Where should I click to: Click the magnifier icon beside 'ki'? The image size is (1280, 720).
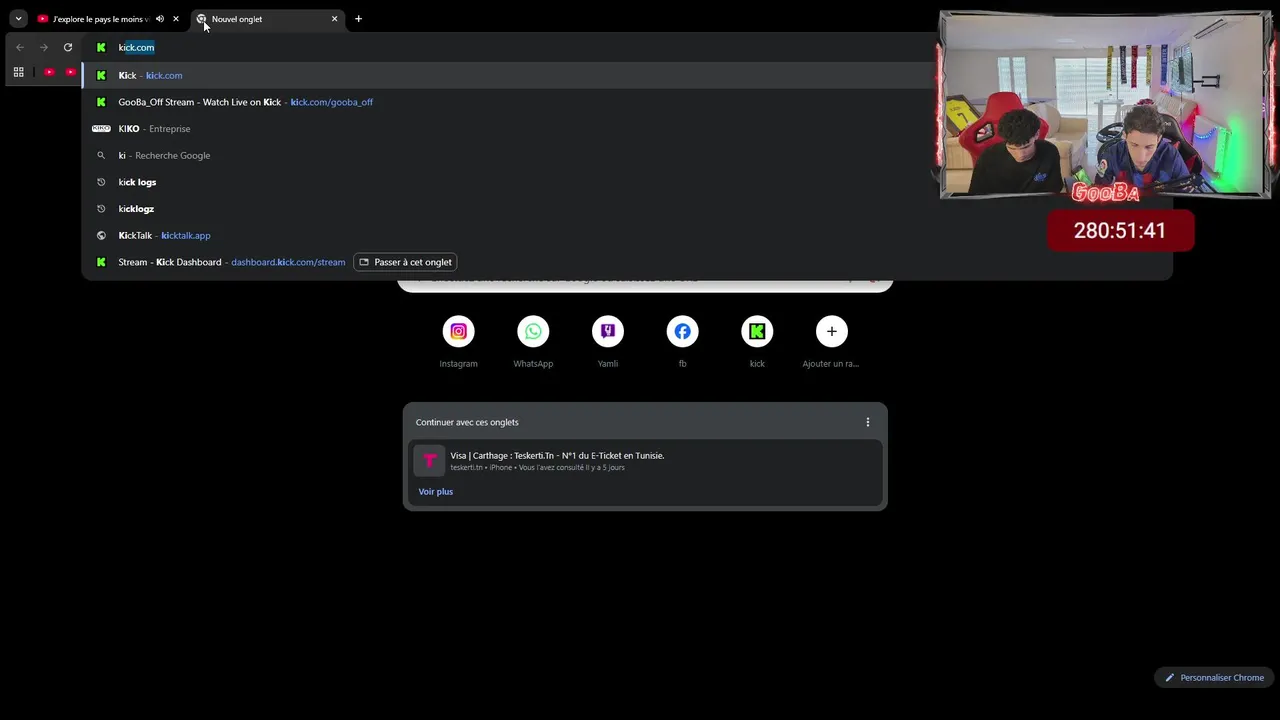101,155
